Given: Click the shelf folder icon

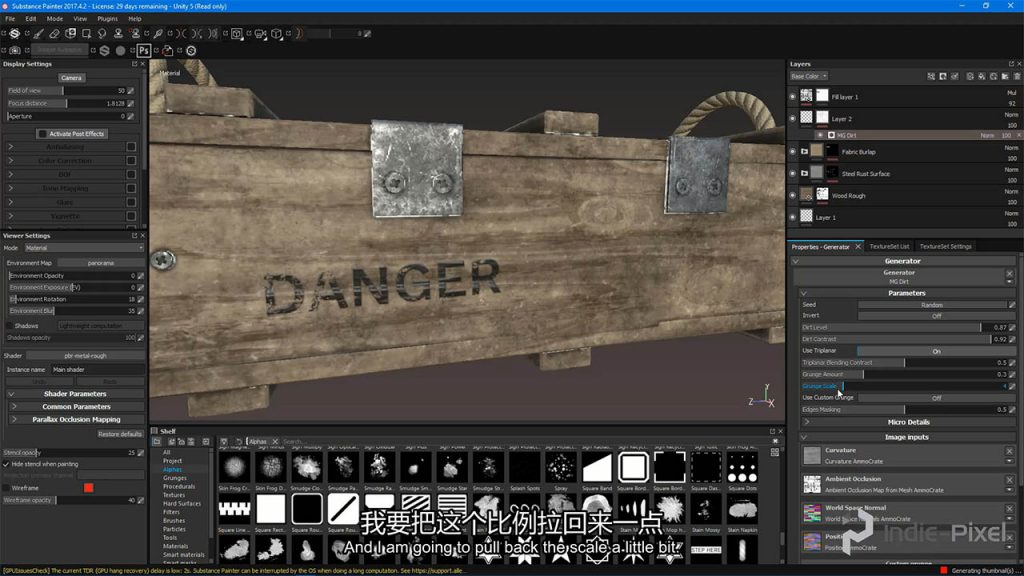Looking at the screenshot, I should [x=157, y=442].
